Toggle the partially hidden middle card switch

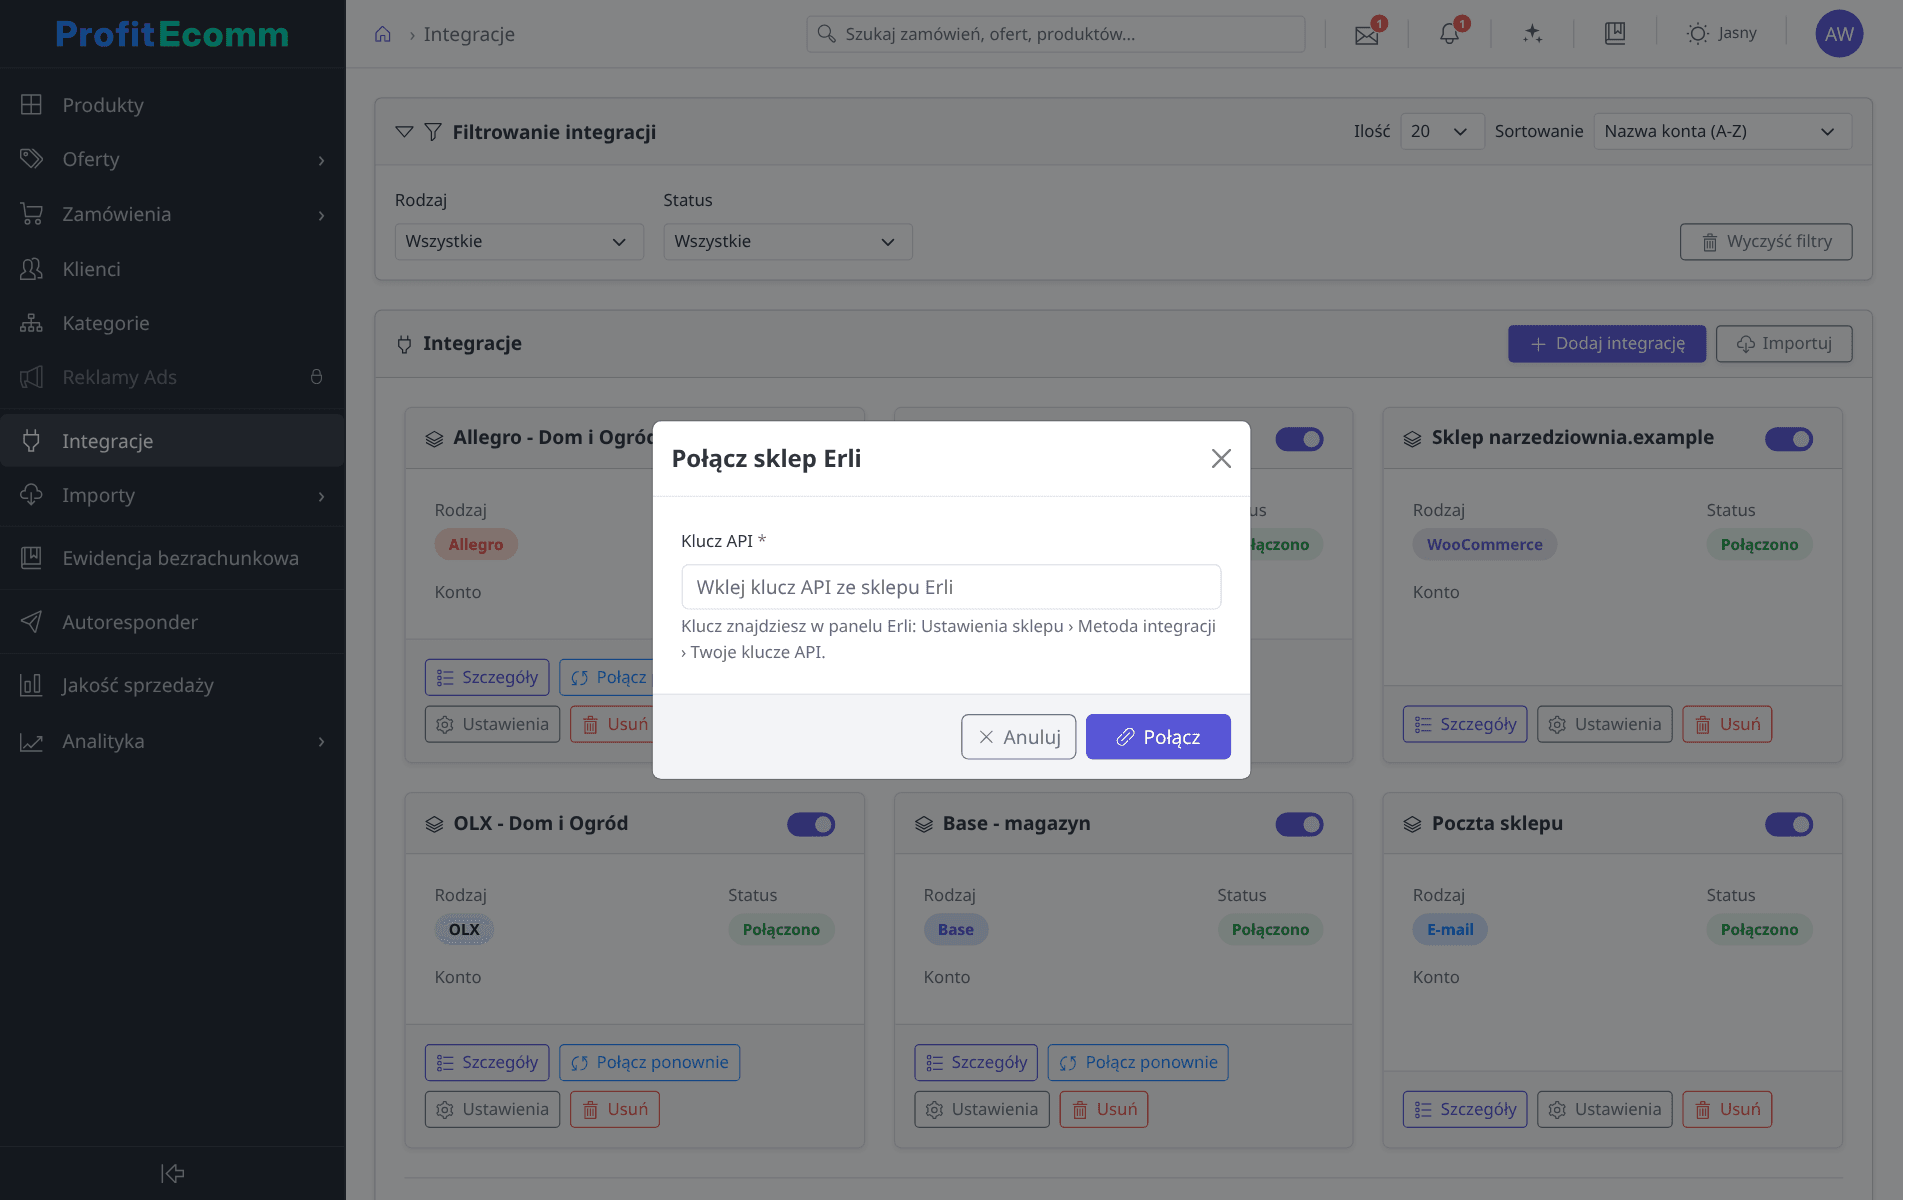point(1299,439)
